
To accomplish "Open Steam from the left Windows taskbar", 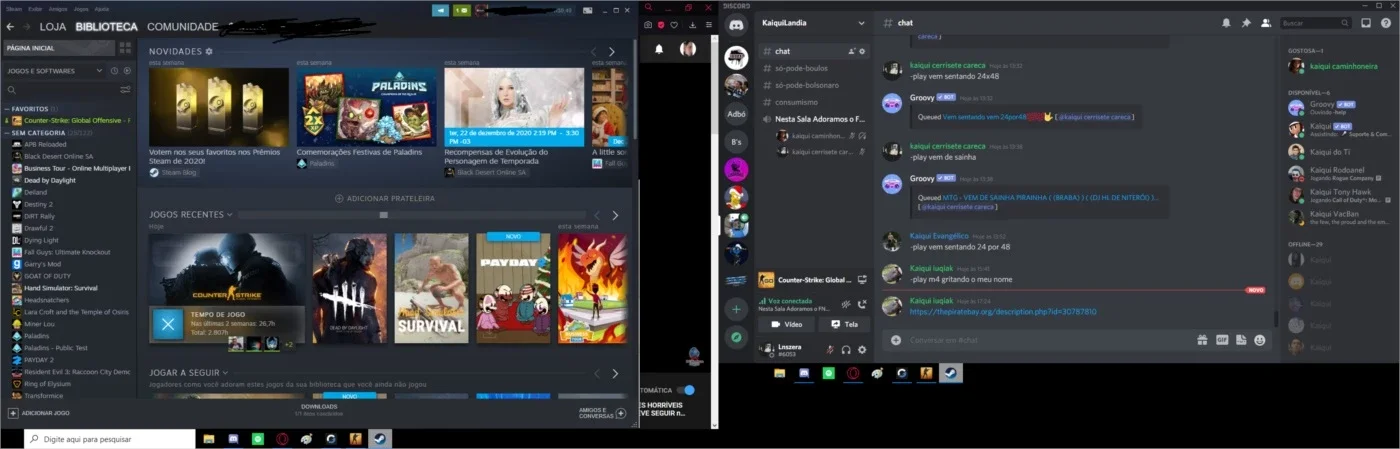I will point(380,438).
